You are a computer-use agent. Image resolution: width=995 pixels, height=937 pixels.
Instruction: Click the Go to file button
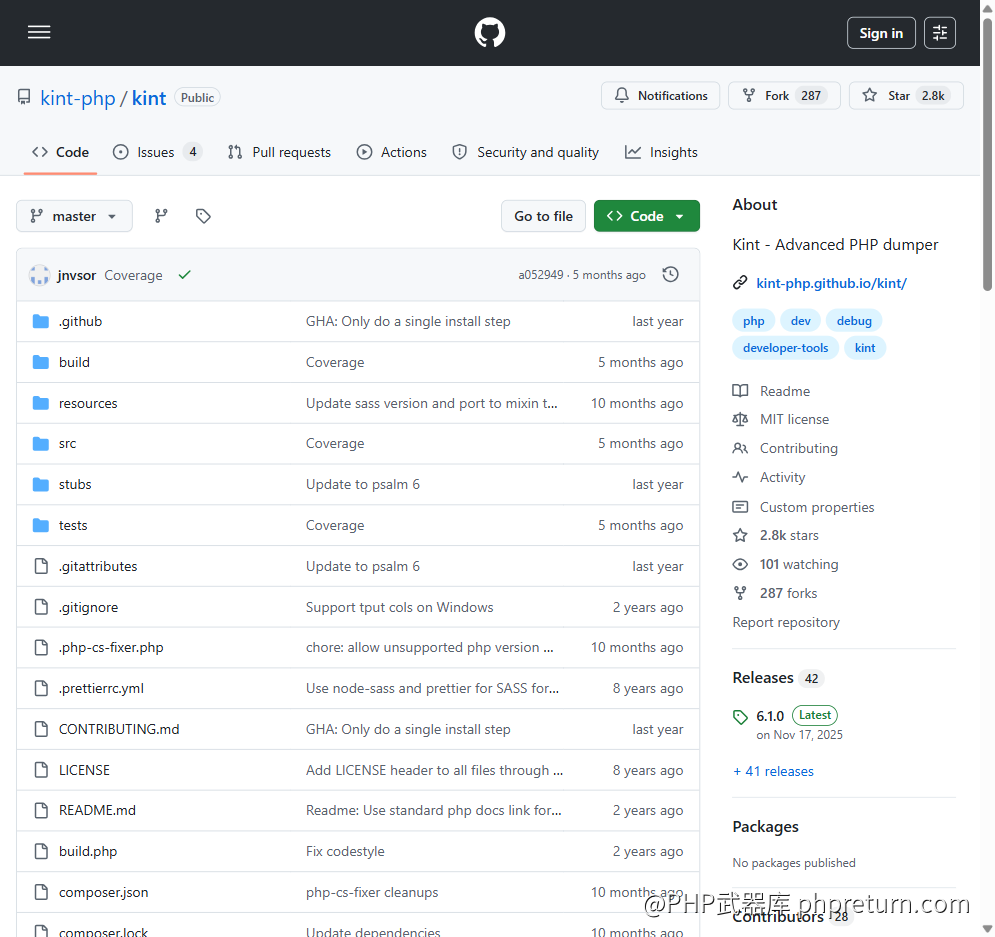pyautogui.click(x=543, y=216)
